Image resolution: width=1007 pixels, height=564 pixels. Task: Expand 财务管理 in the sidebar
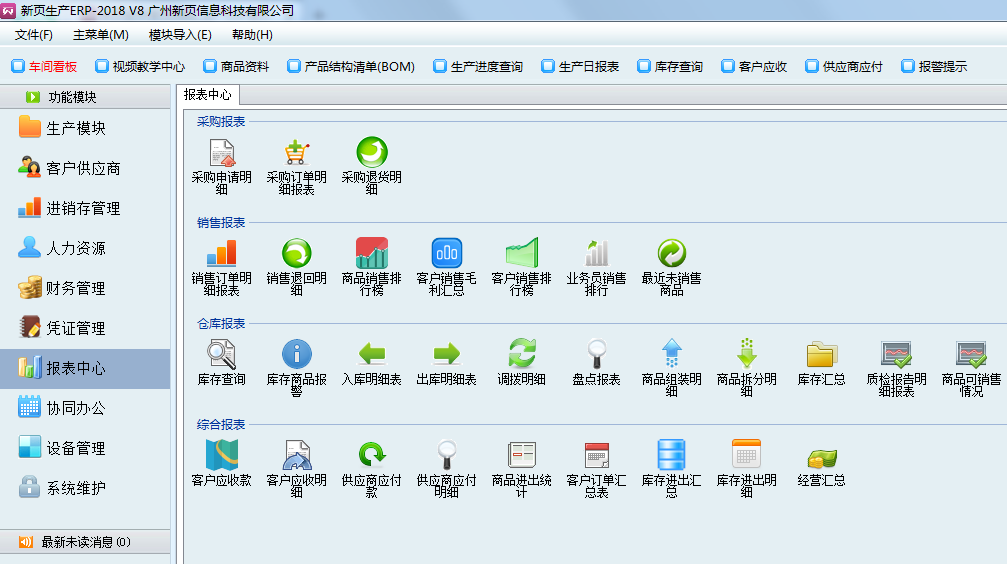pyautogui.click(x=75, y=288)
